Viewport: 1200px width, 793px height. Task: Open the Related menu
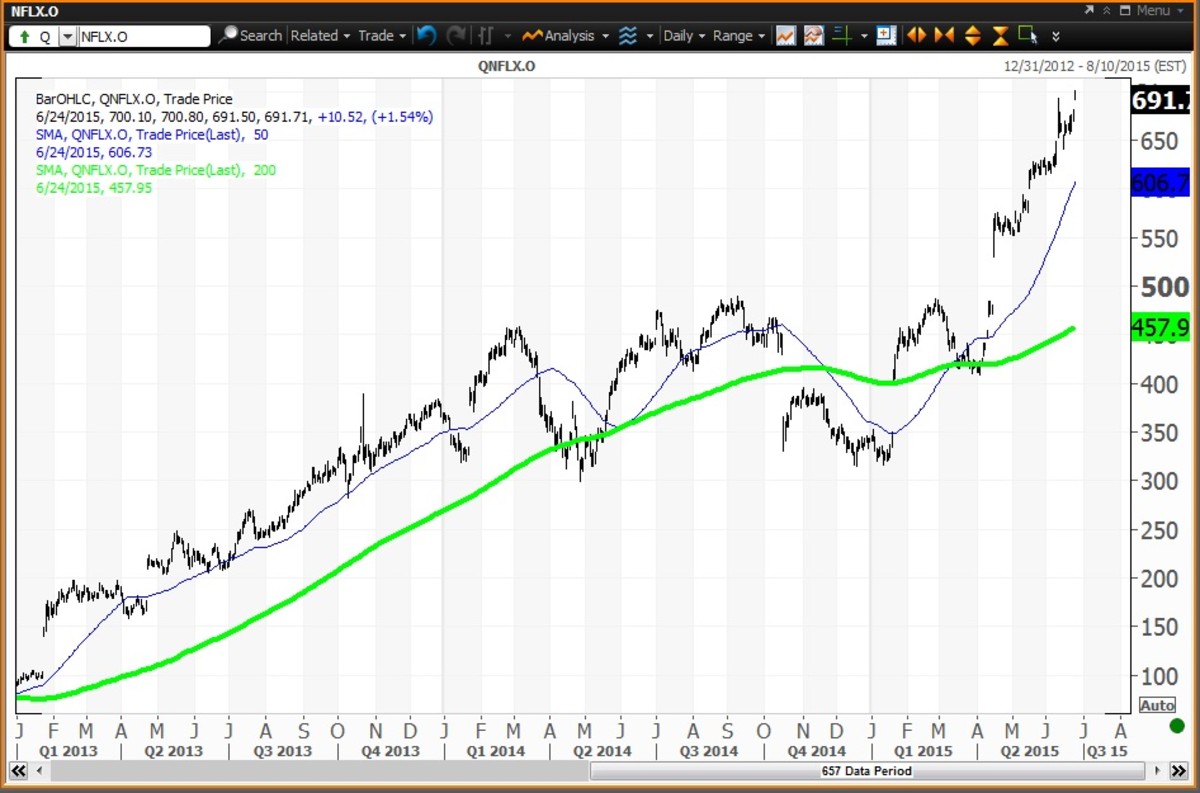pyautogui.click(x=320, y=35)
